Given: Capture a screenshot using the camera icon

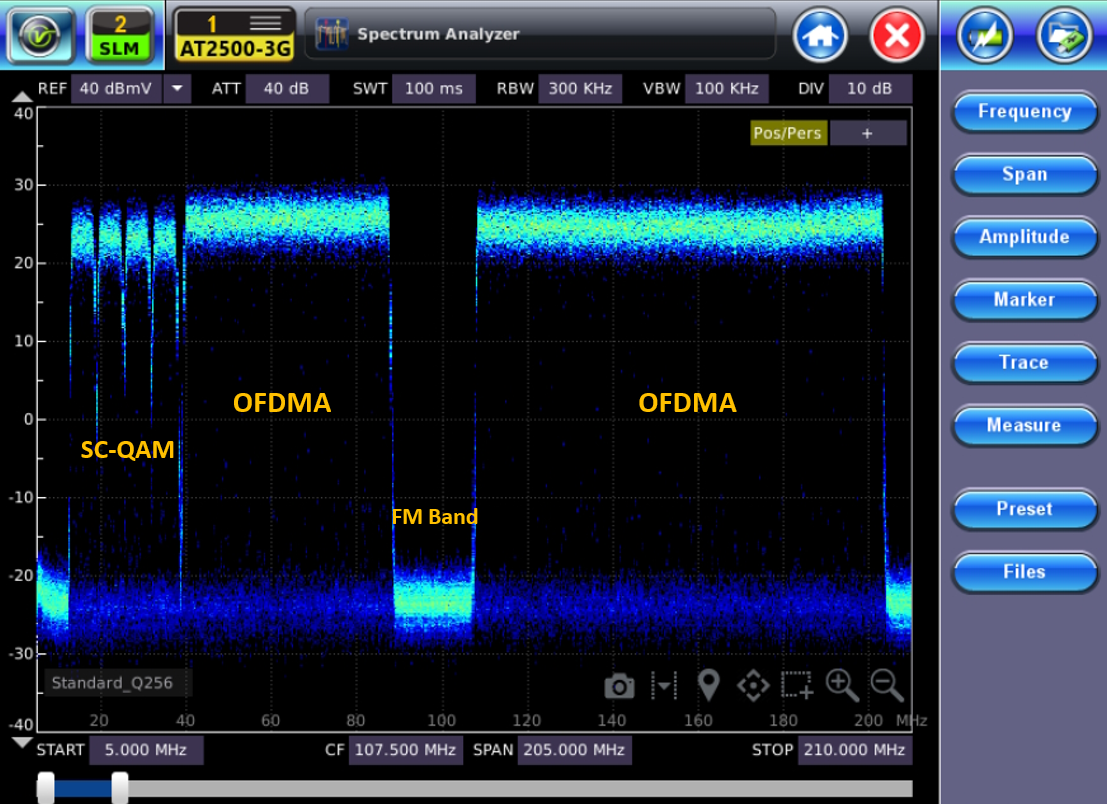Looking at the screenshot, I should tap(619, 687).
